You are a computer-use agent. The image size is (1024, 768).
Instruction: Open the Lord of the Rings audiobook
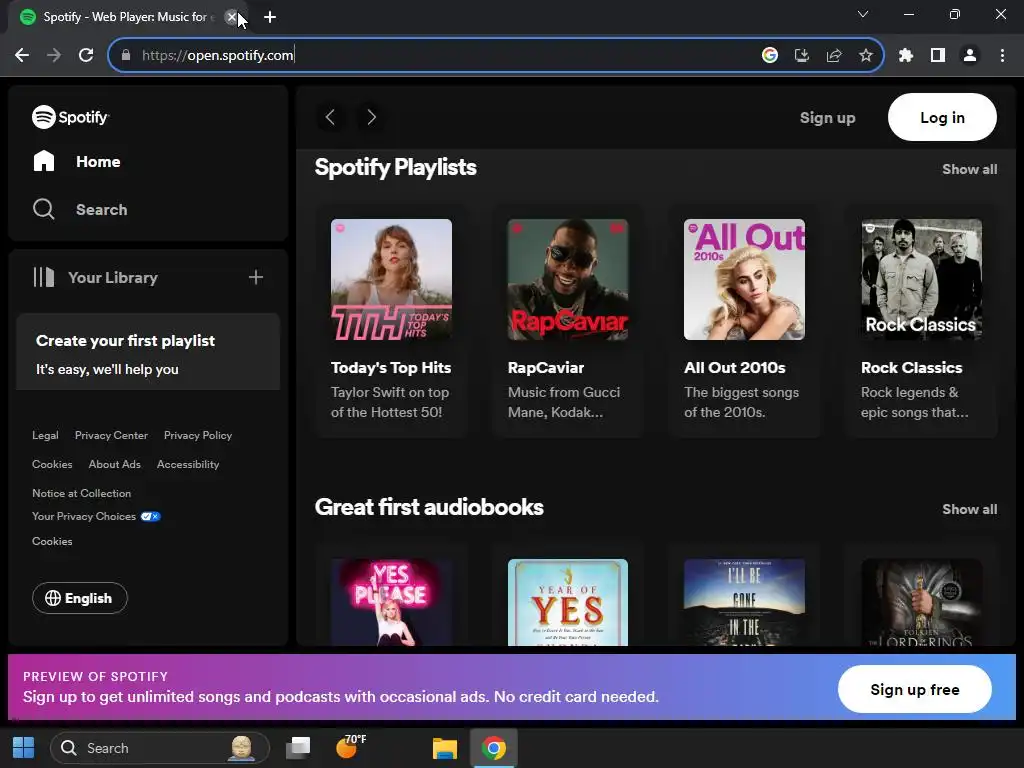(x=921, y=602)
